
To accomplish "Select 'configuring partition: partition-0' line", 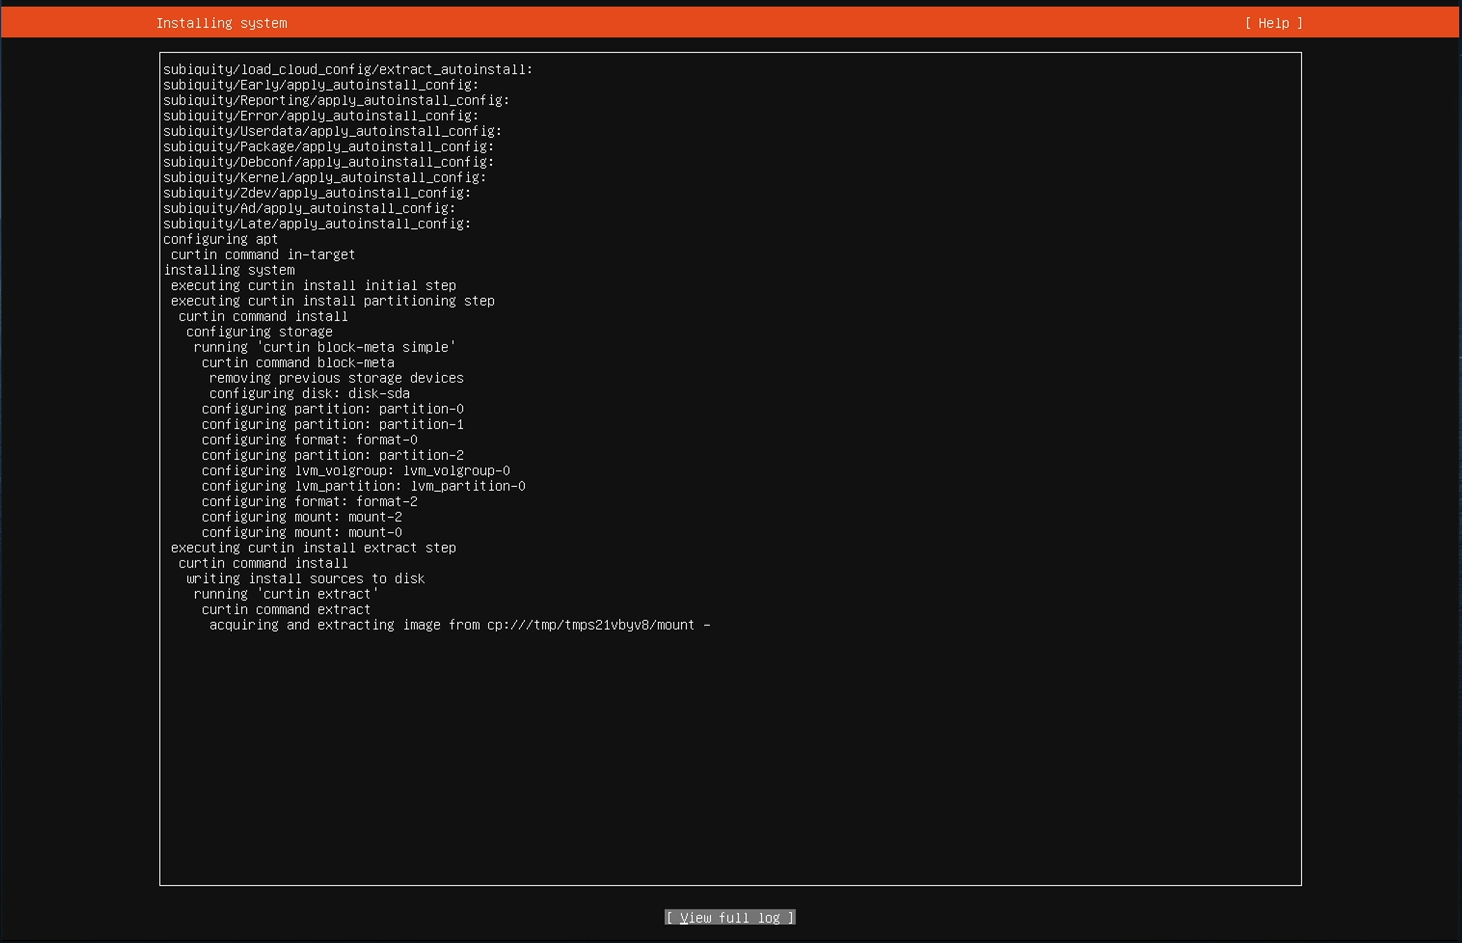I will [x=332, y=409].
